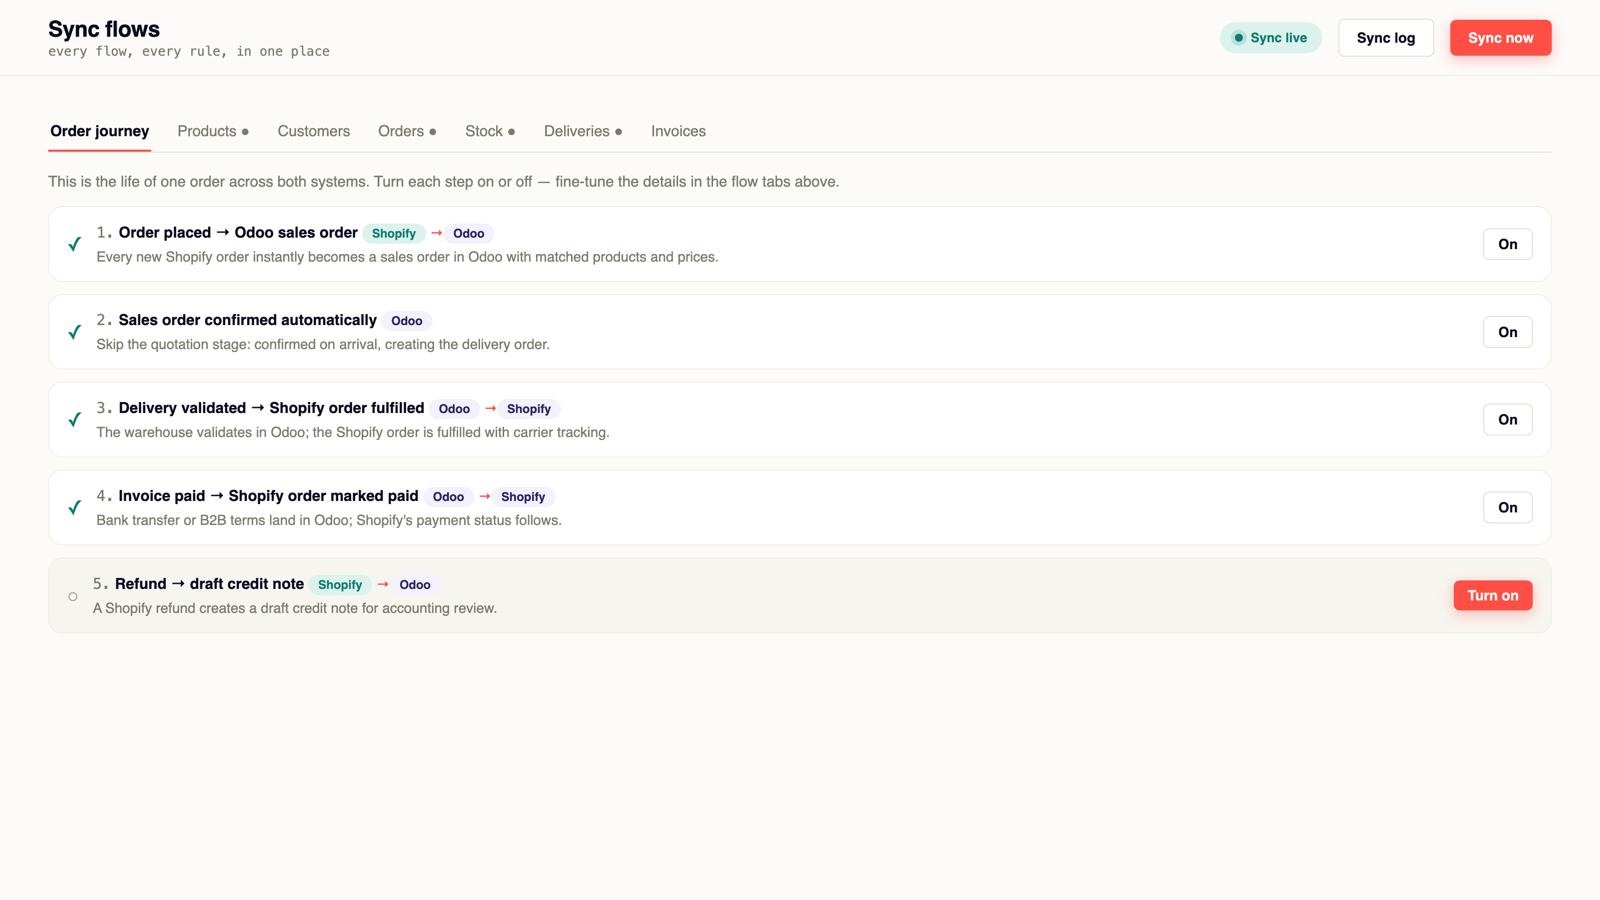Toggle the On switch for Sales order confirmed
The width and height of the screenshot is (1600, 900).
pyautogui.click(x=1508, y=332)
